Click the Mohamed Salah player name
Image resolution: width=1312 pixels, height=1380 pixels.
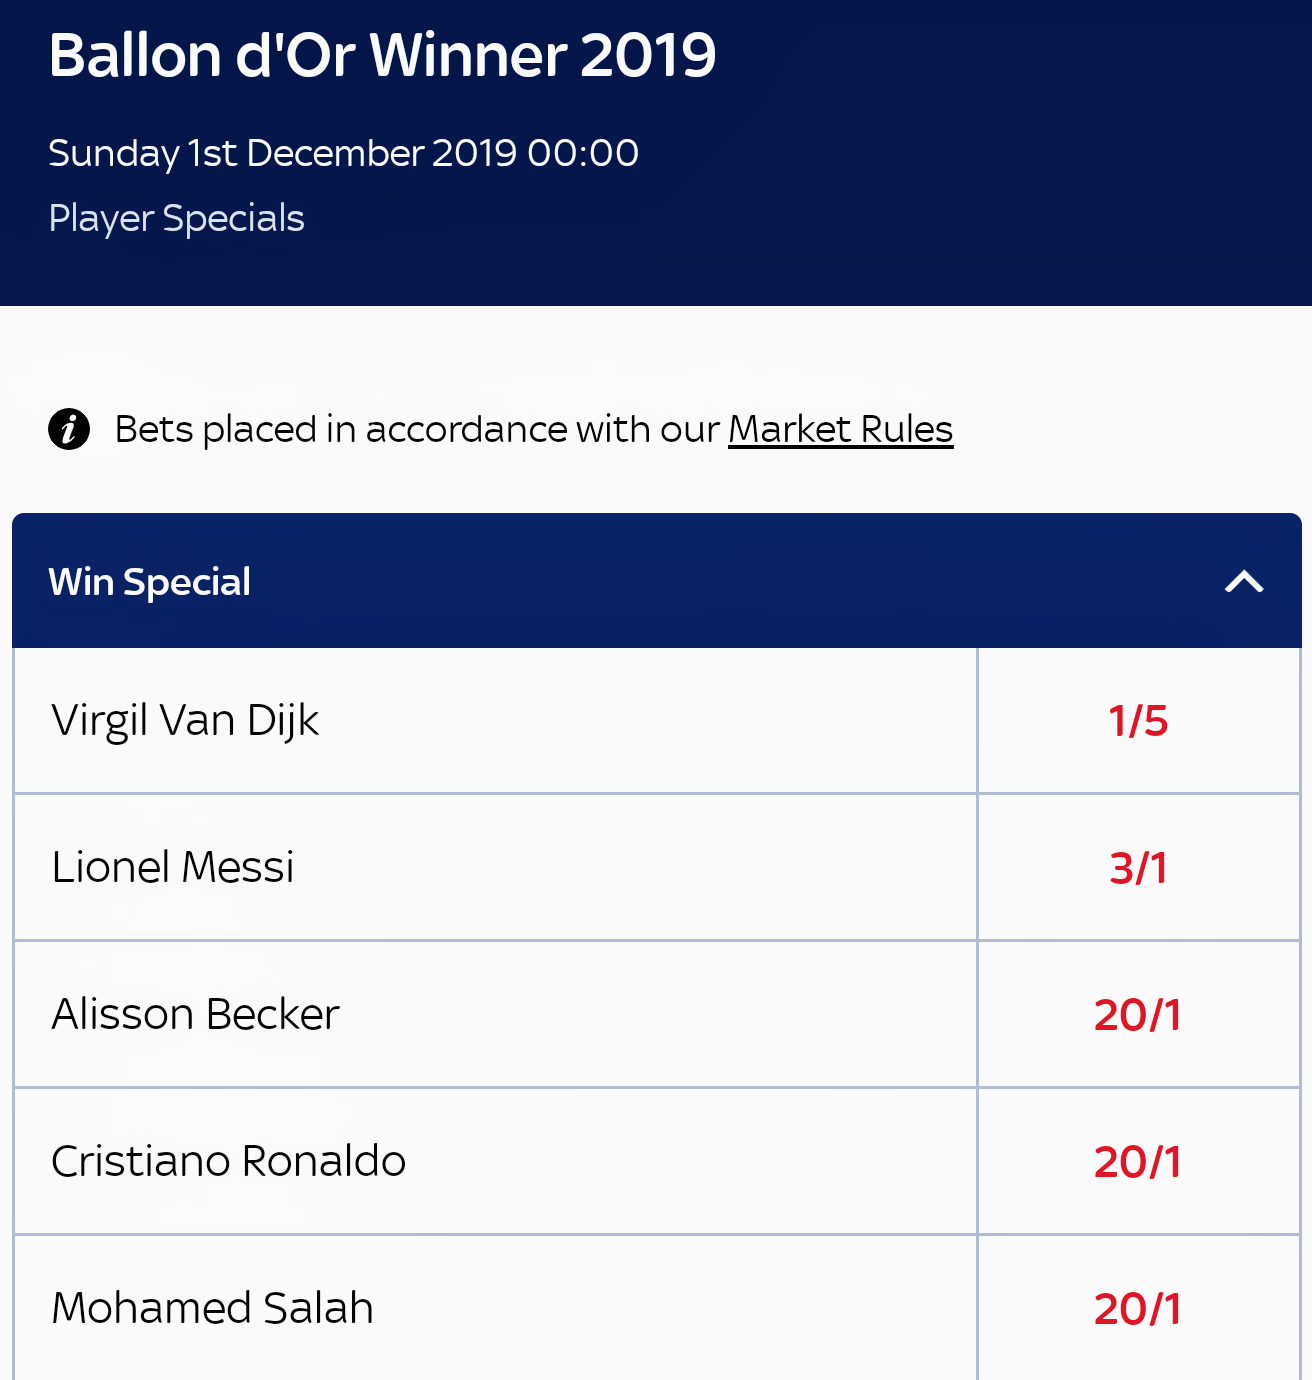point(213,1309)
